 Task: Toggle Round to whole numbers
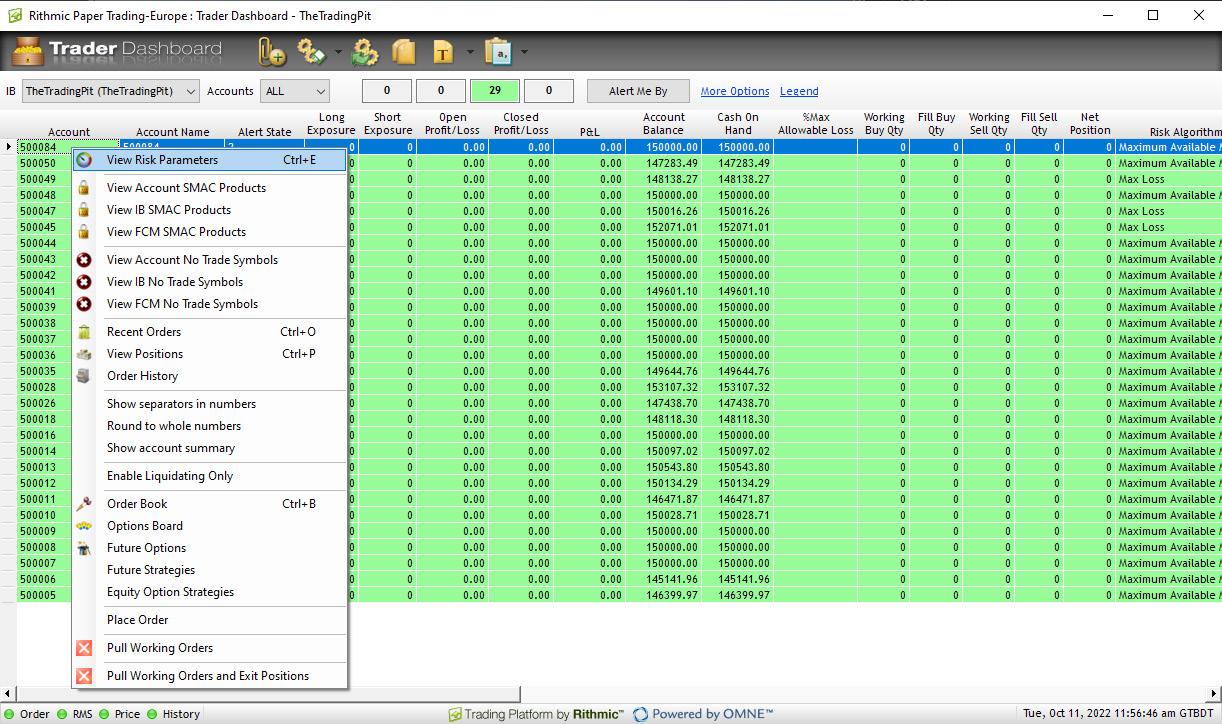[174, 426]
